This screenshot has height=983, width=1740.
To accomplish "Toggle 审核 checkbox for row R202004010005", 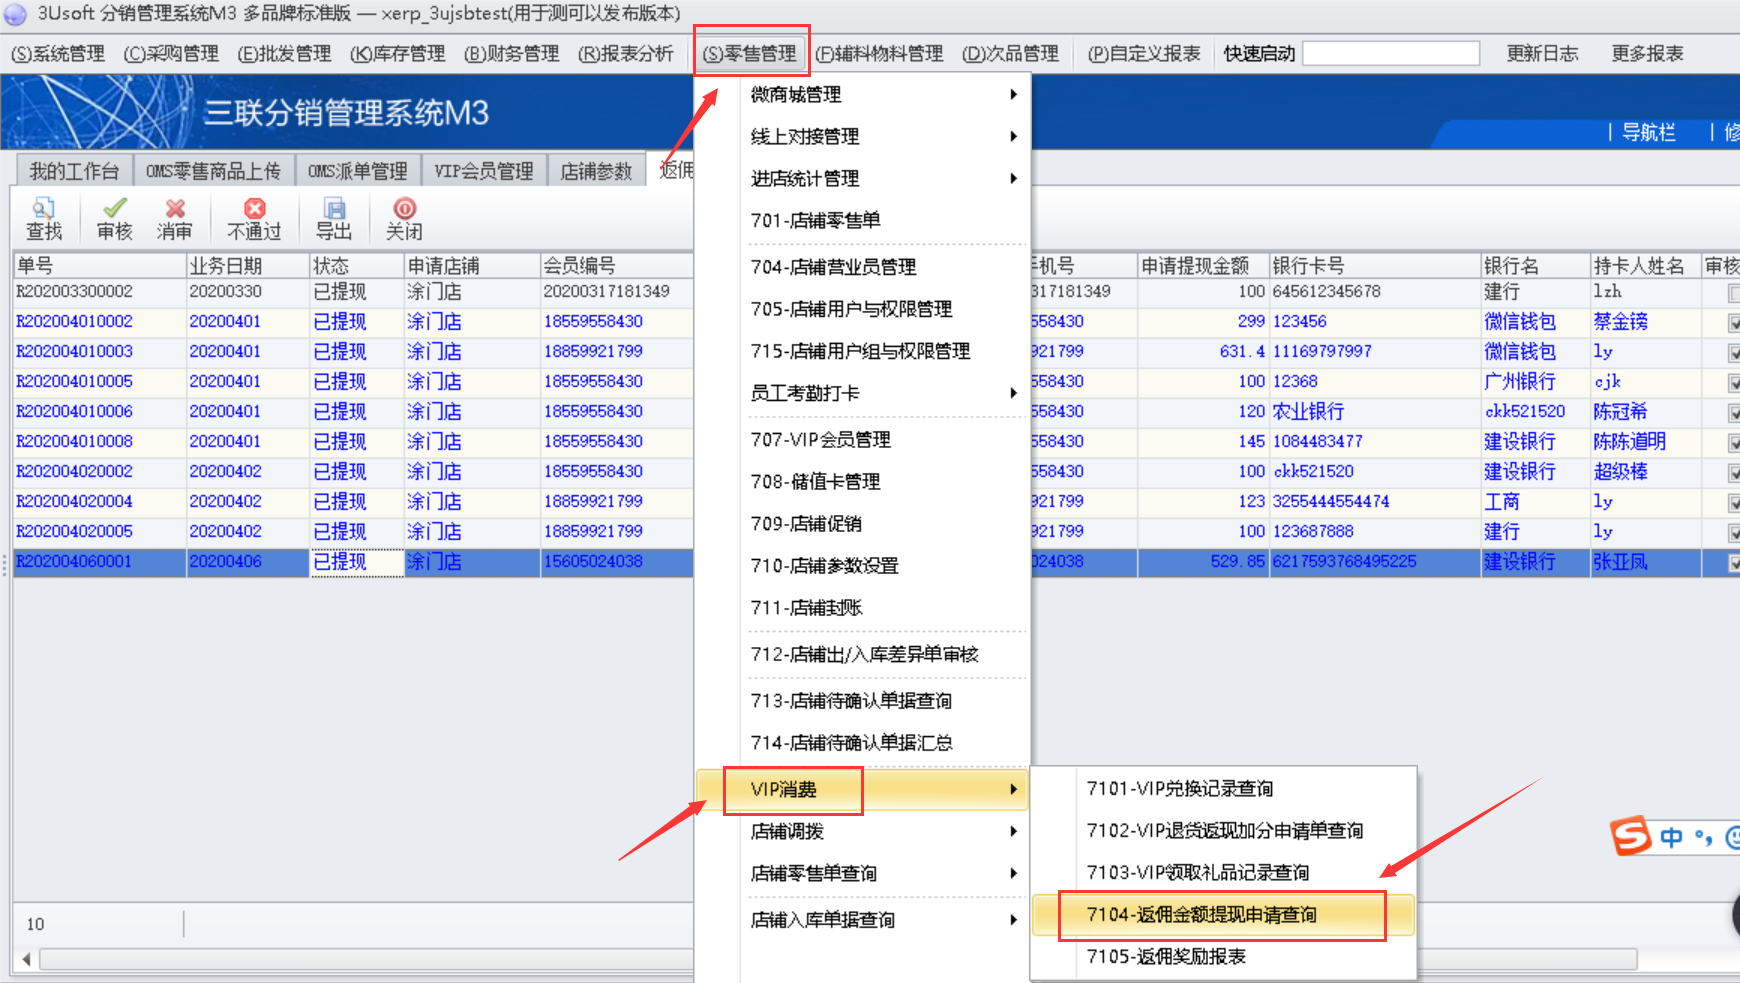I will coord(1734,383).
